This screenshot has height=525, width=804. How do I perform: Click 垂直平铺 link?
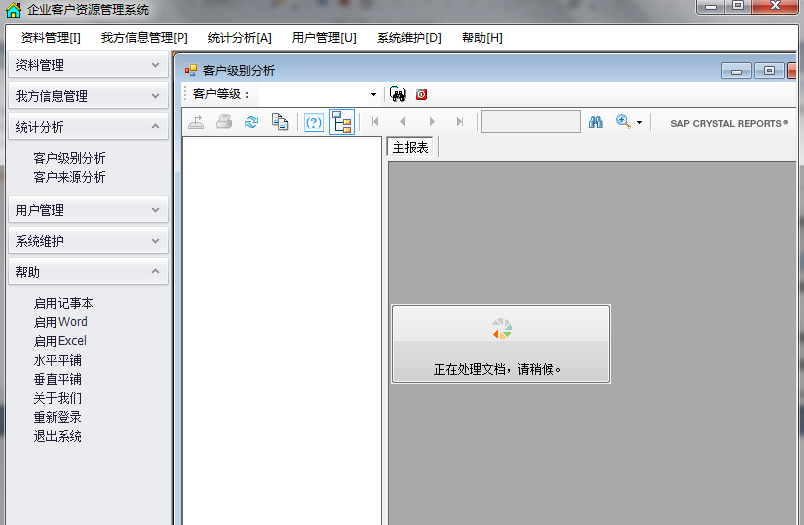(57, 379)
